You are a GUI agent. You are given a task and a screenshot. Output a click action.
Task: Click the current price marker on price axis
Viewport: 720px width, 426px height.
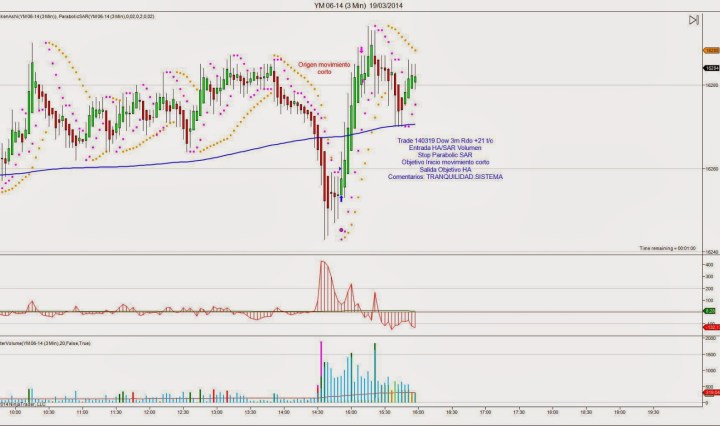tap(710, 67)
